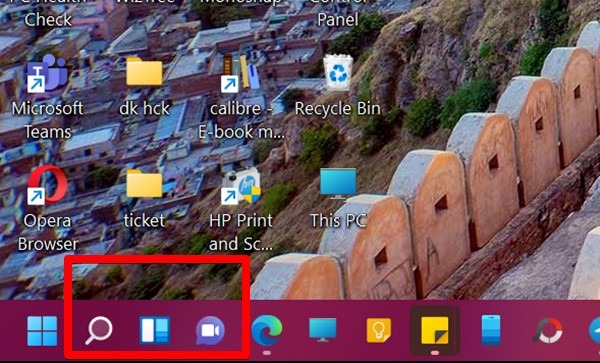The height and width of the screenshot is (363, 600).
Task: Click the Health Check label text
Action: pyautogui.click(x=48, y=13)
